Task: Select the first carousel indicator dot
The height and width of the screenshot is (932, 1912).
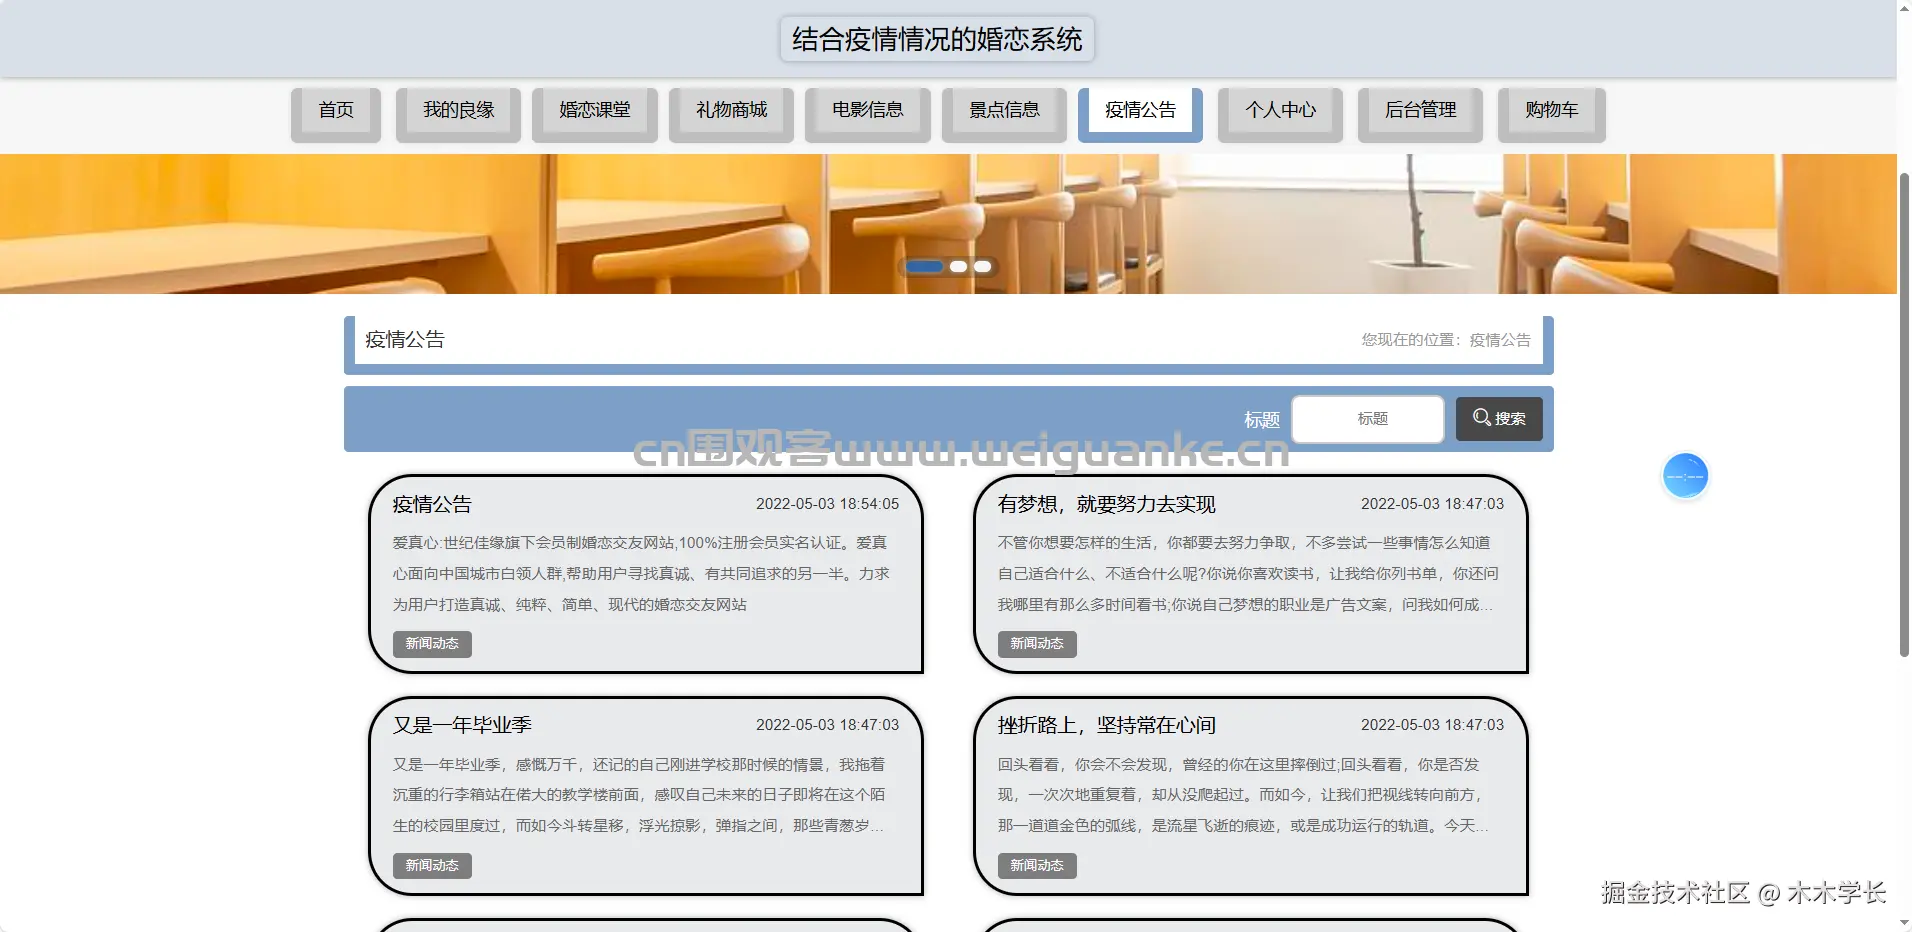Action: (x=925, y=266)
